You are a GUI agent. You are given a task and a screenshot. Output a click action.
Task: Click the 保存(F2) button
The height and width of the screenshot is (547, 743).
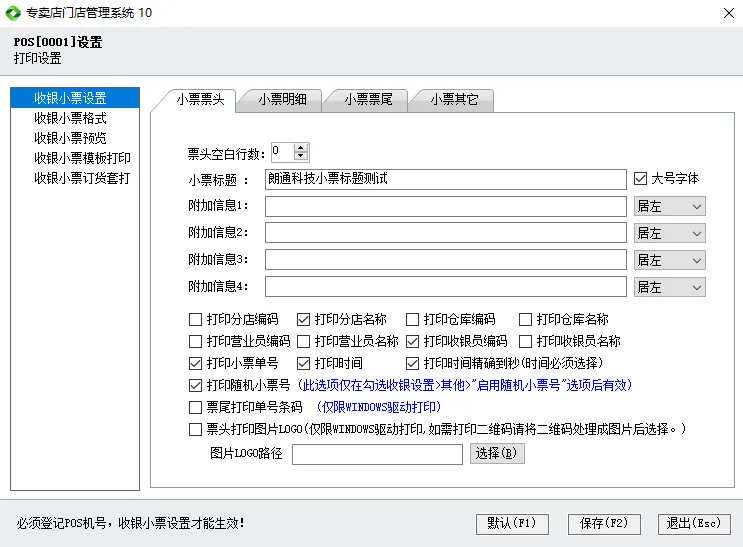(603, 523)
